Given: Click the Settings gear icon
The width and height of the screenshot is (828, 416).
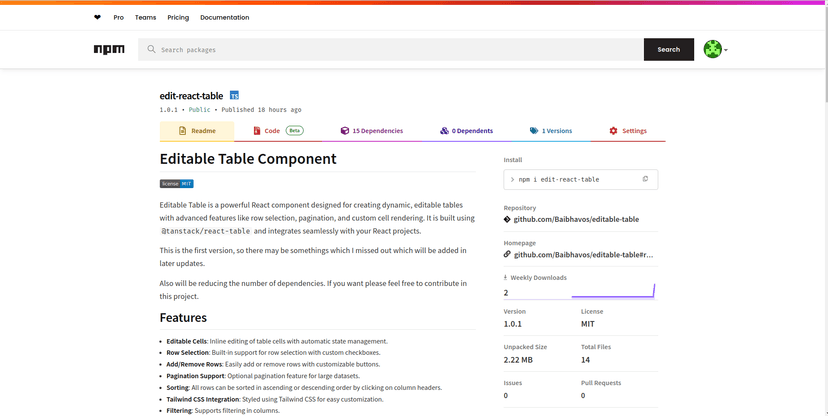Looking at the screenshot, I should 613,131.
